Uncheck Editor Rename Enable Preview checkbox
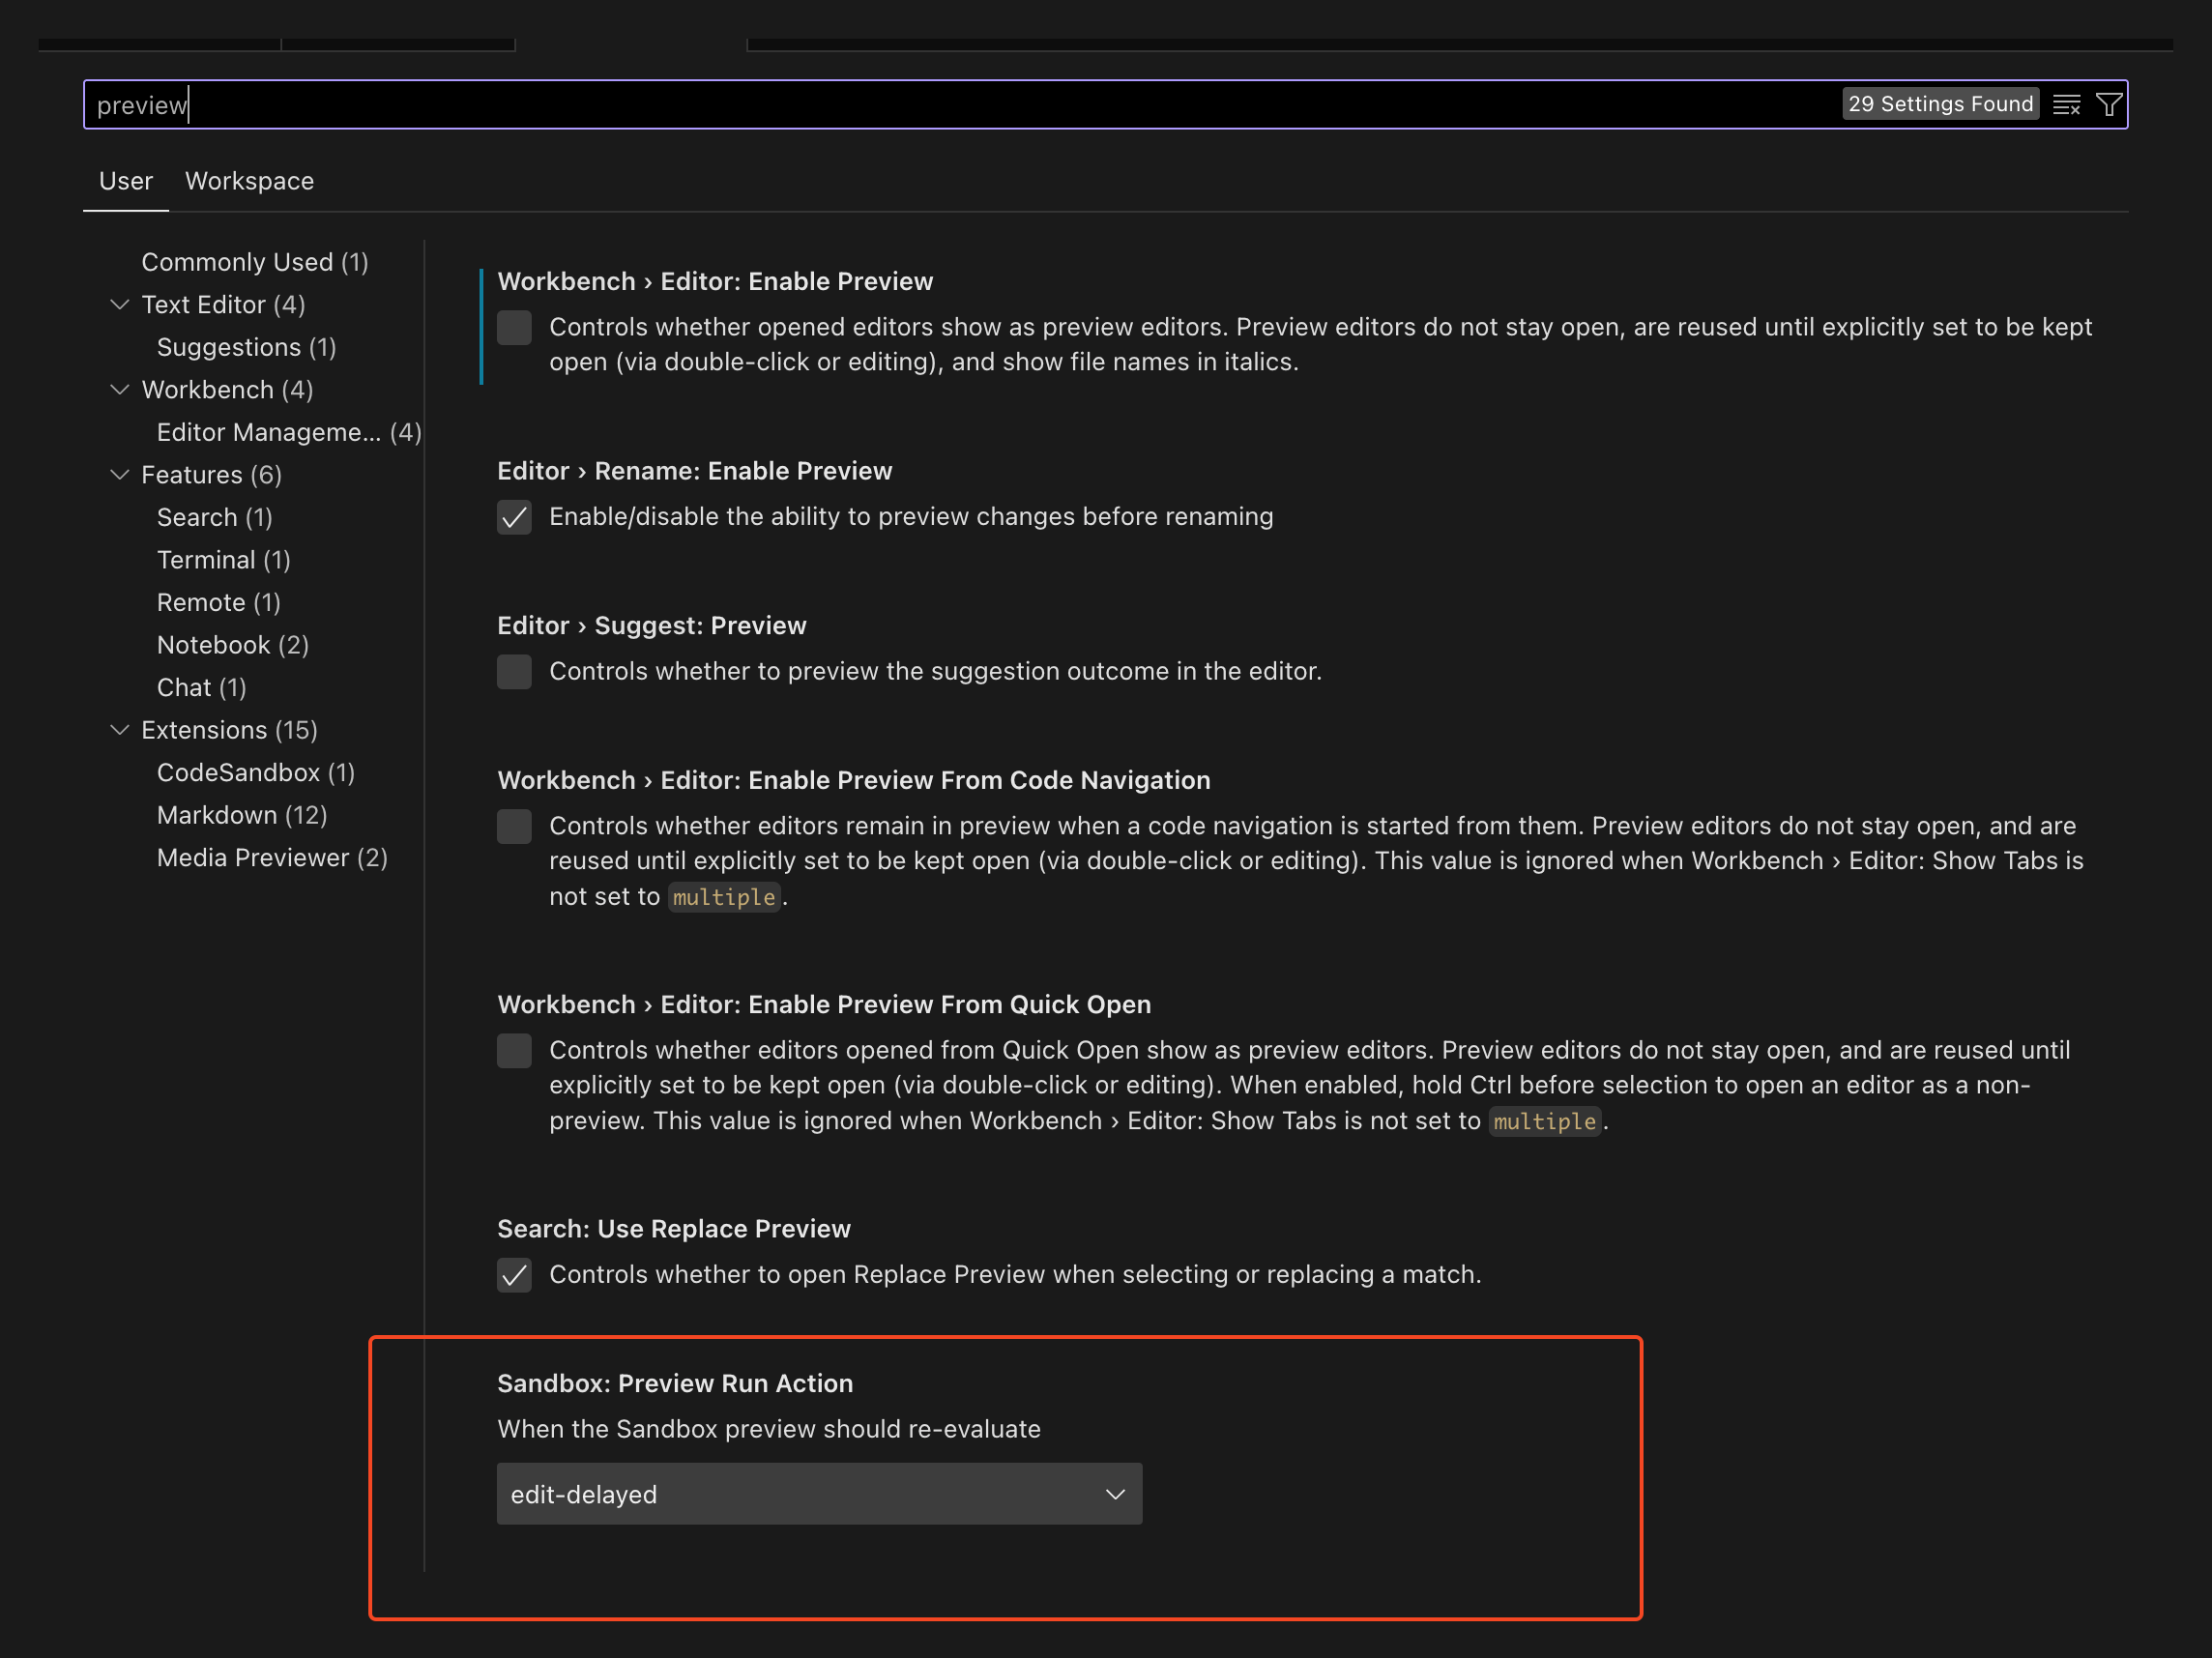The height and width of the screenshot is (1658, 2212). [514, 517]
